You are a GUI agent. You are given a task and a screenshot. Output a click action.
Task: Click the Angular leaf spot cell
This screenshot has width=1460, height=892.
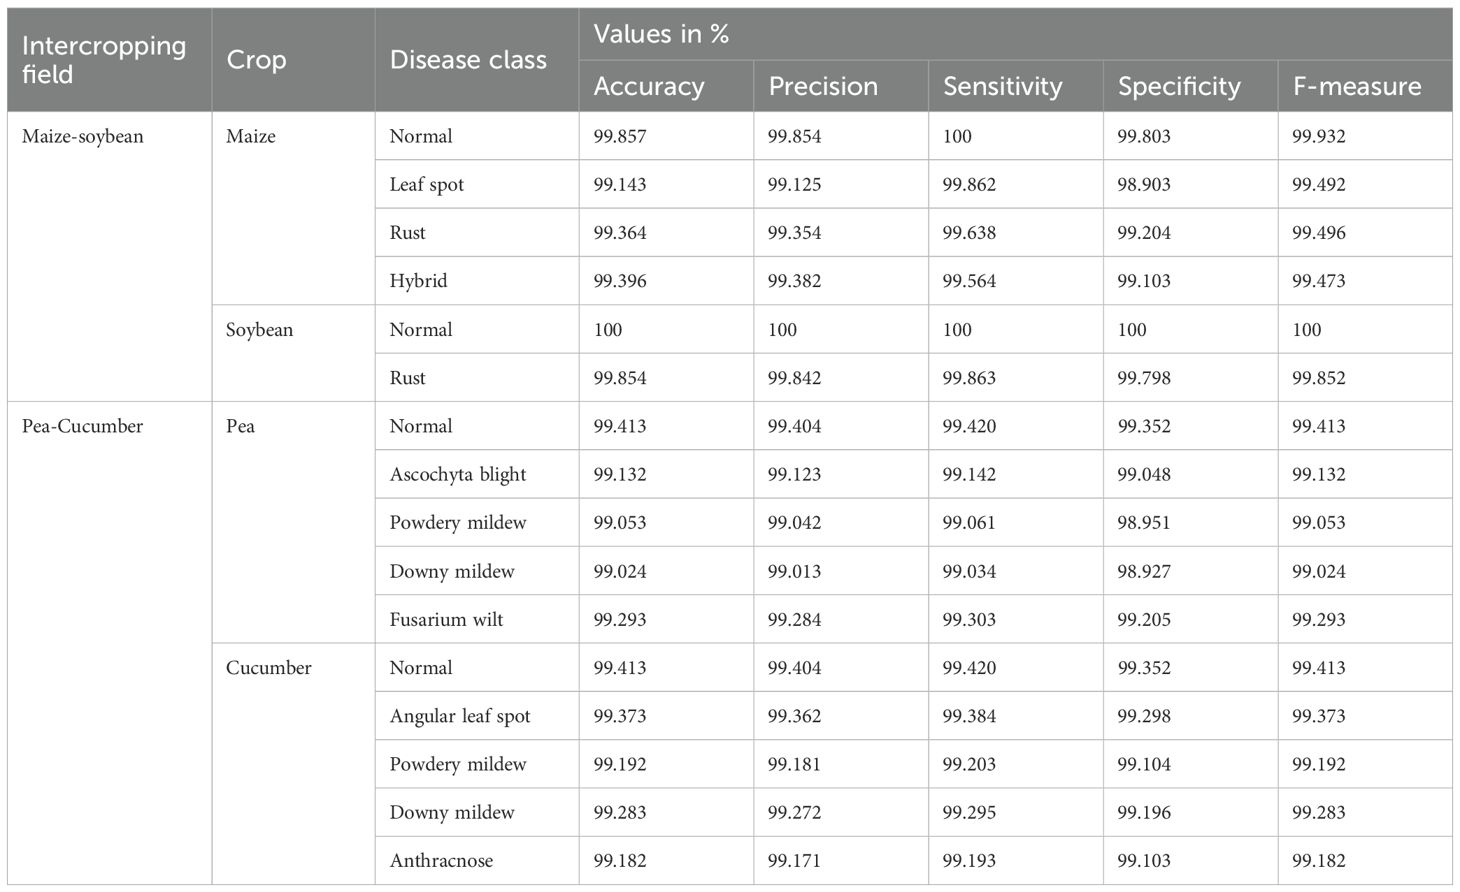pos(460,716)
